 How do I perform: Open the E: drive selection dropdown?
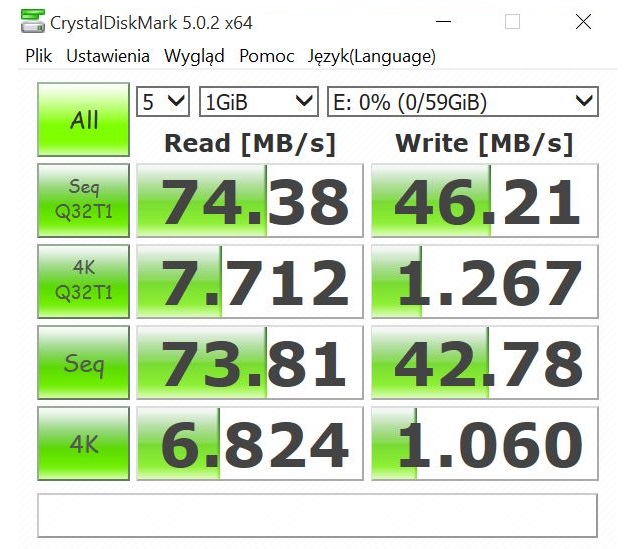click(461, 101)
